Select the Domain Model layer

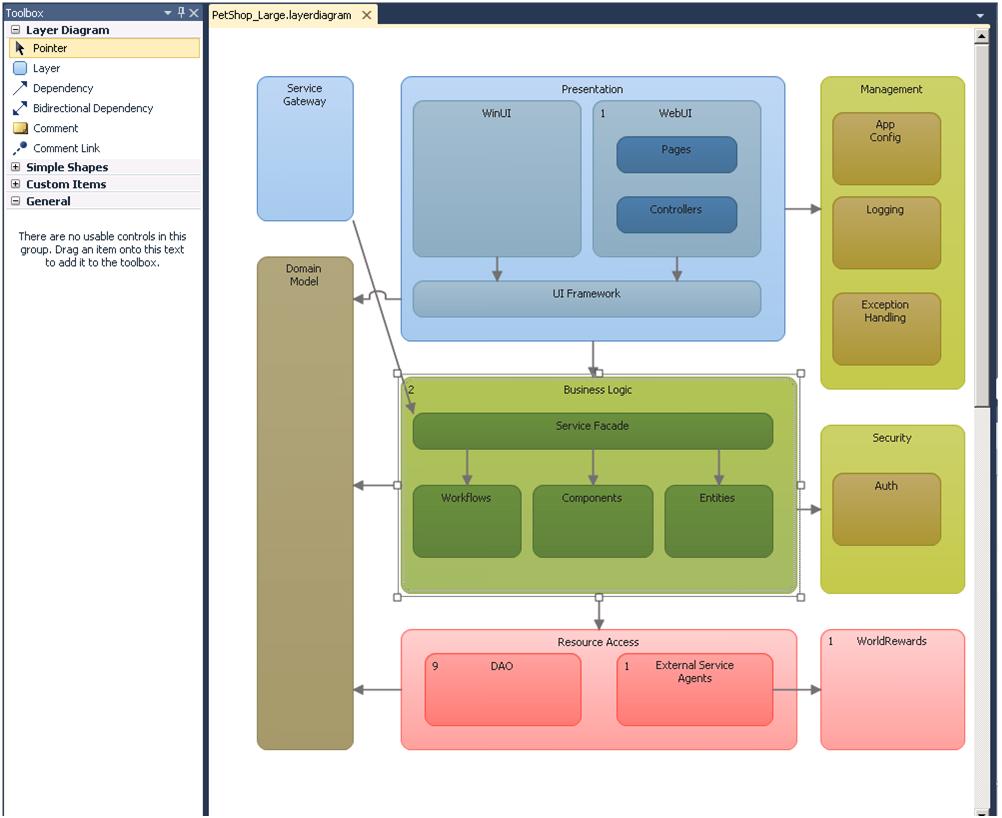click(x=305, y=503)
